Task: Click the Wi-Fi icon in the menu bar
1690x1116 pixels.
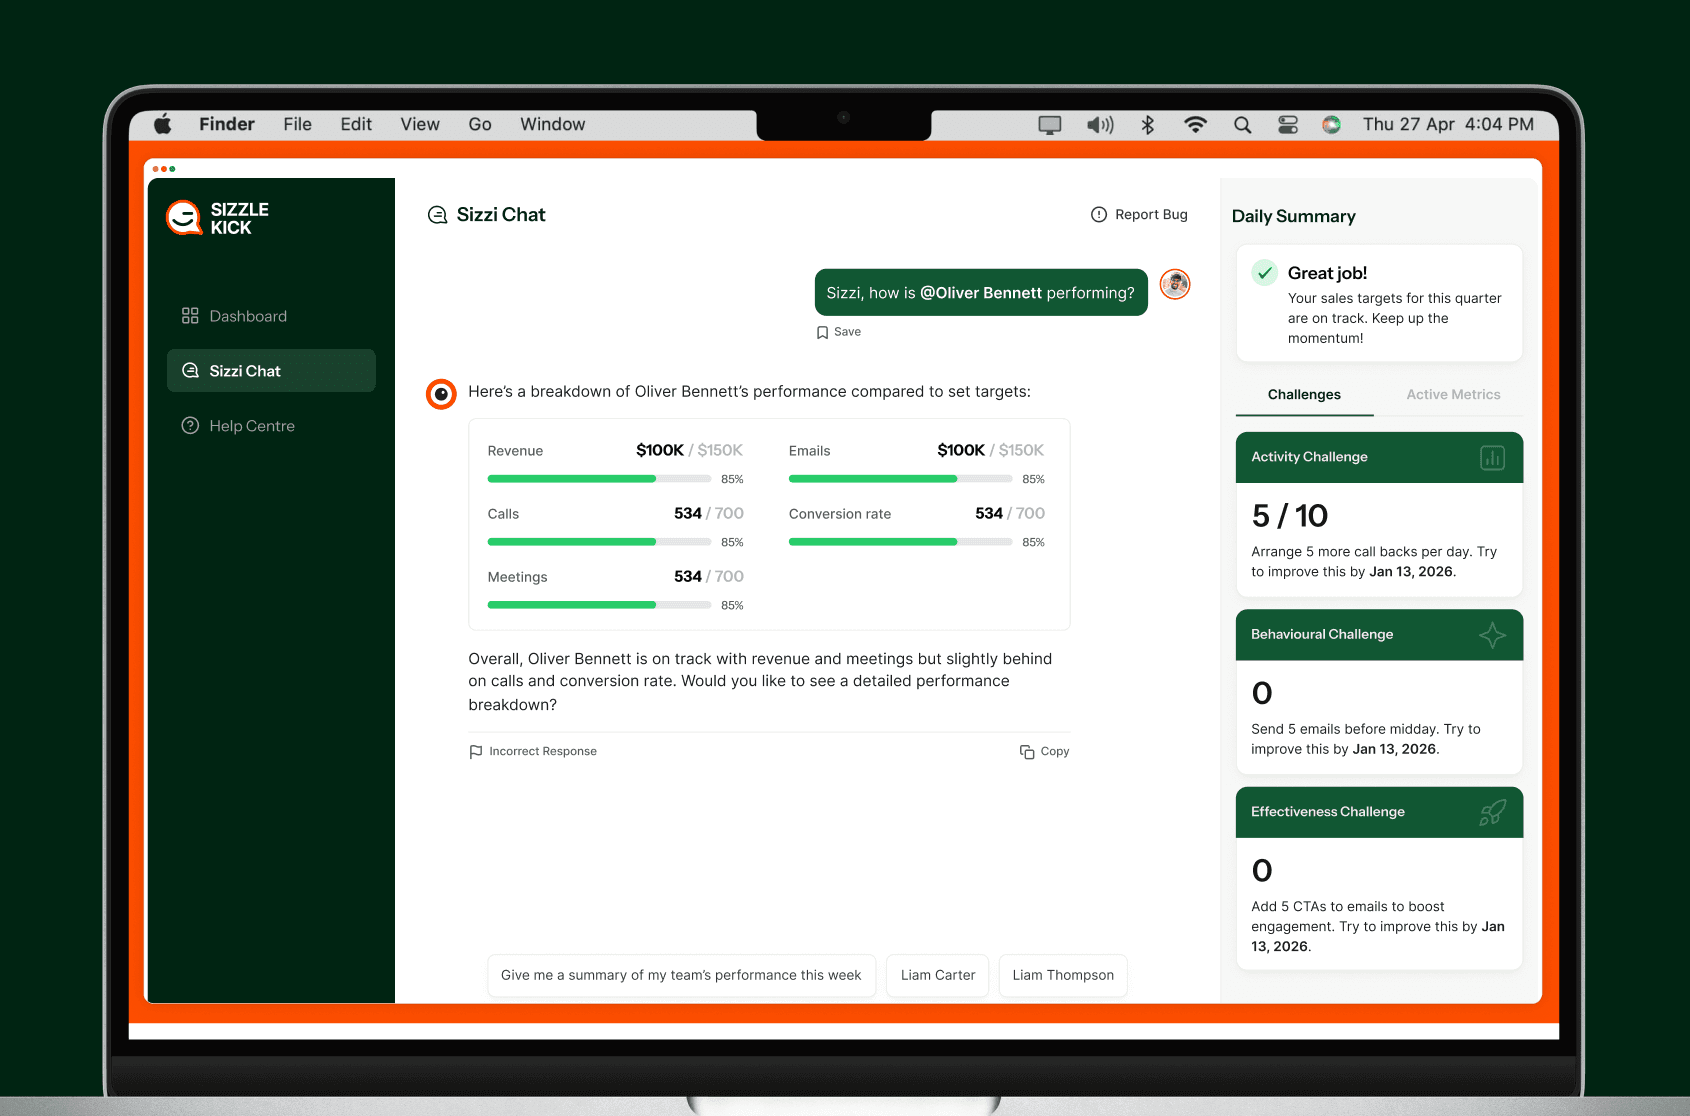Action: [x=1195, y=125]
